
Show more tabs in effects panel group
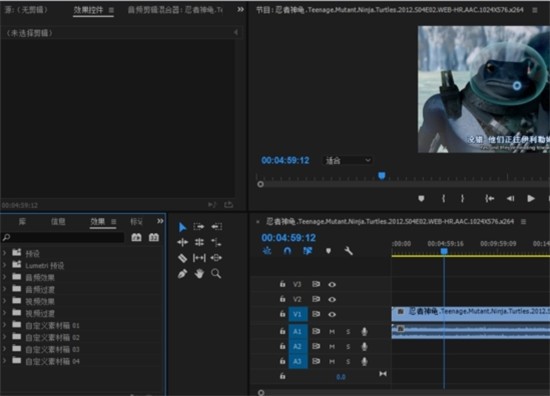(x=160, y=221)
